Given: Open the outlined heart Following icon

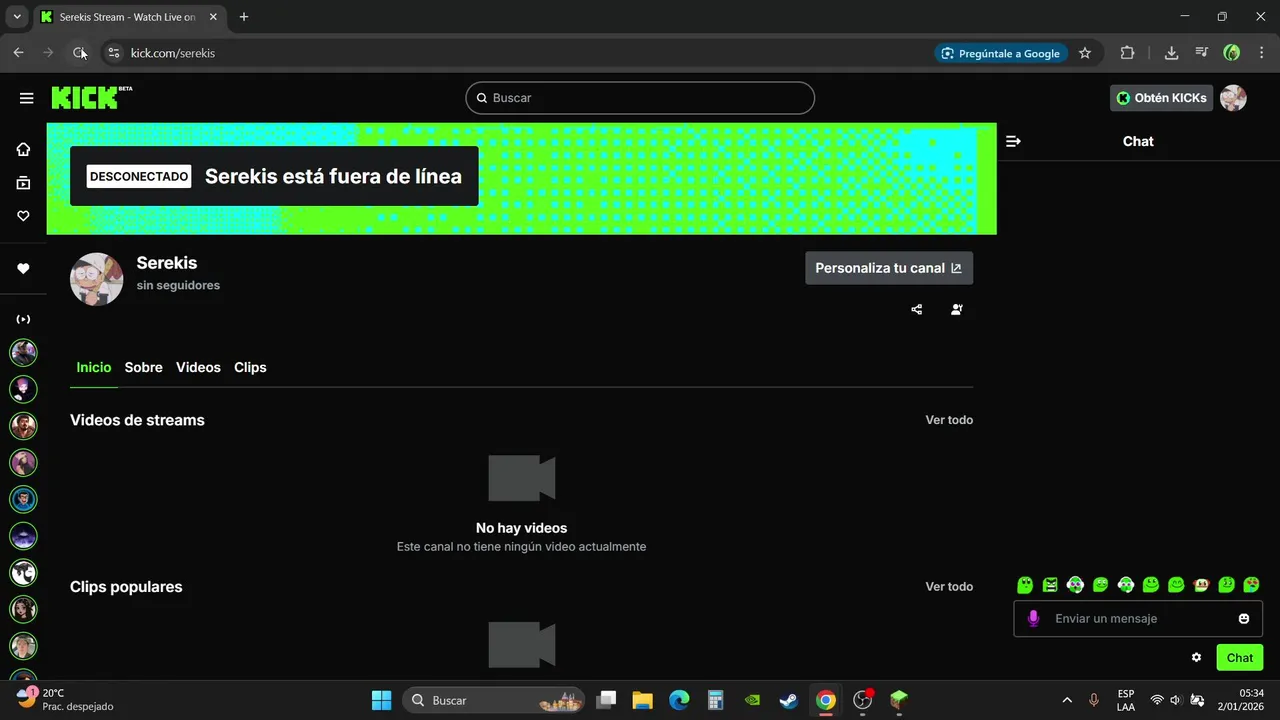Looking at the screenshot, I should point(23,216).
